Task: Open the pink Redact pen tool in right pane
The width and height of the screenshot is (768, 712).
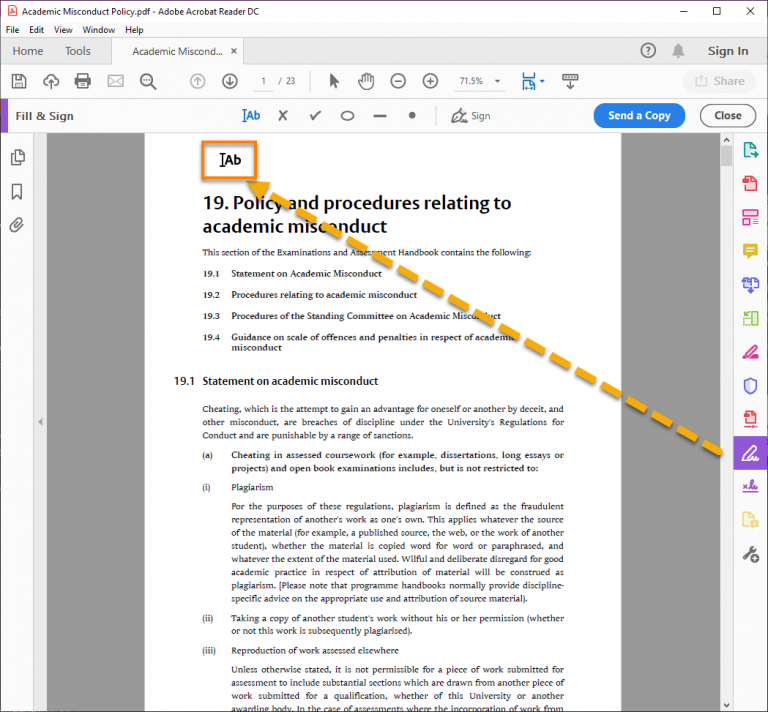Action: click(x=750, y=352)
